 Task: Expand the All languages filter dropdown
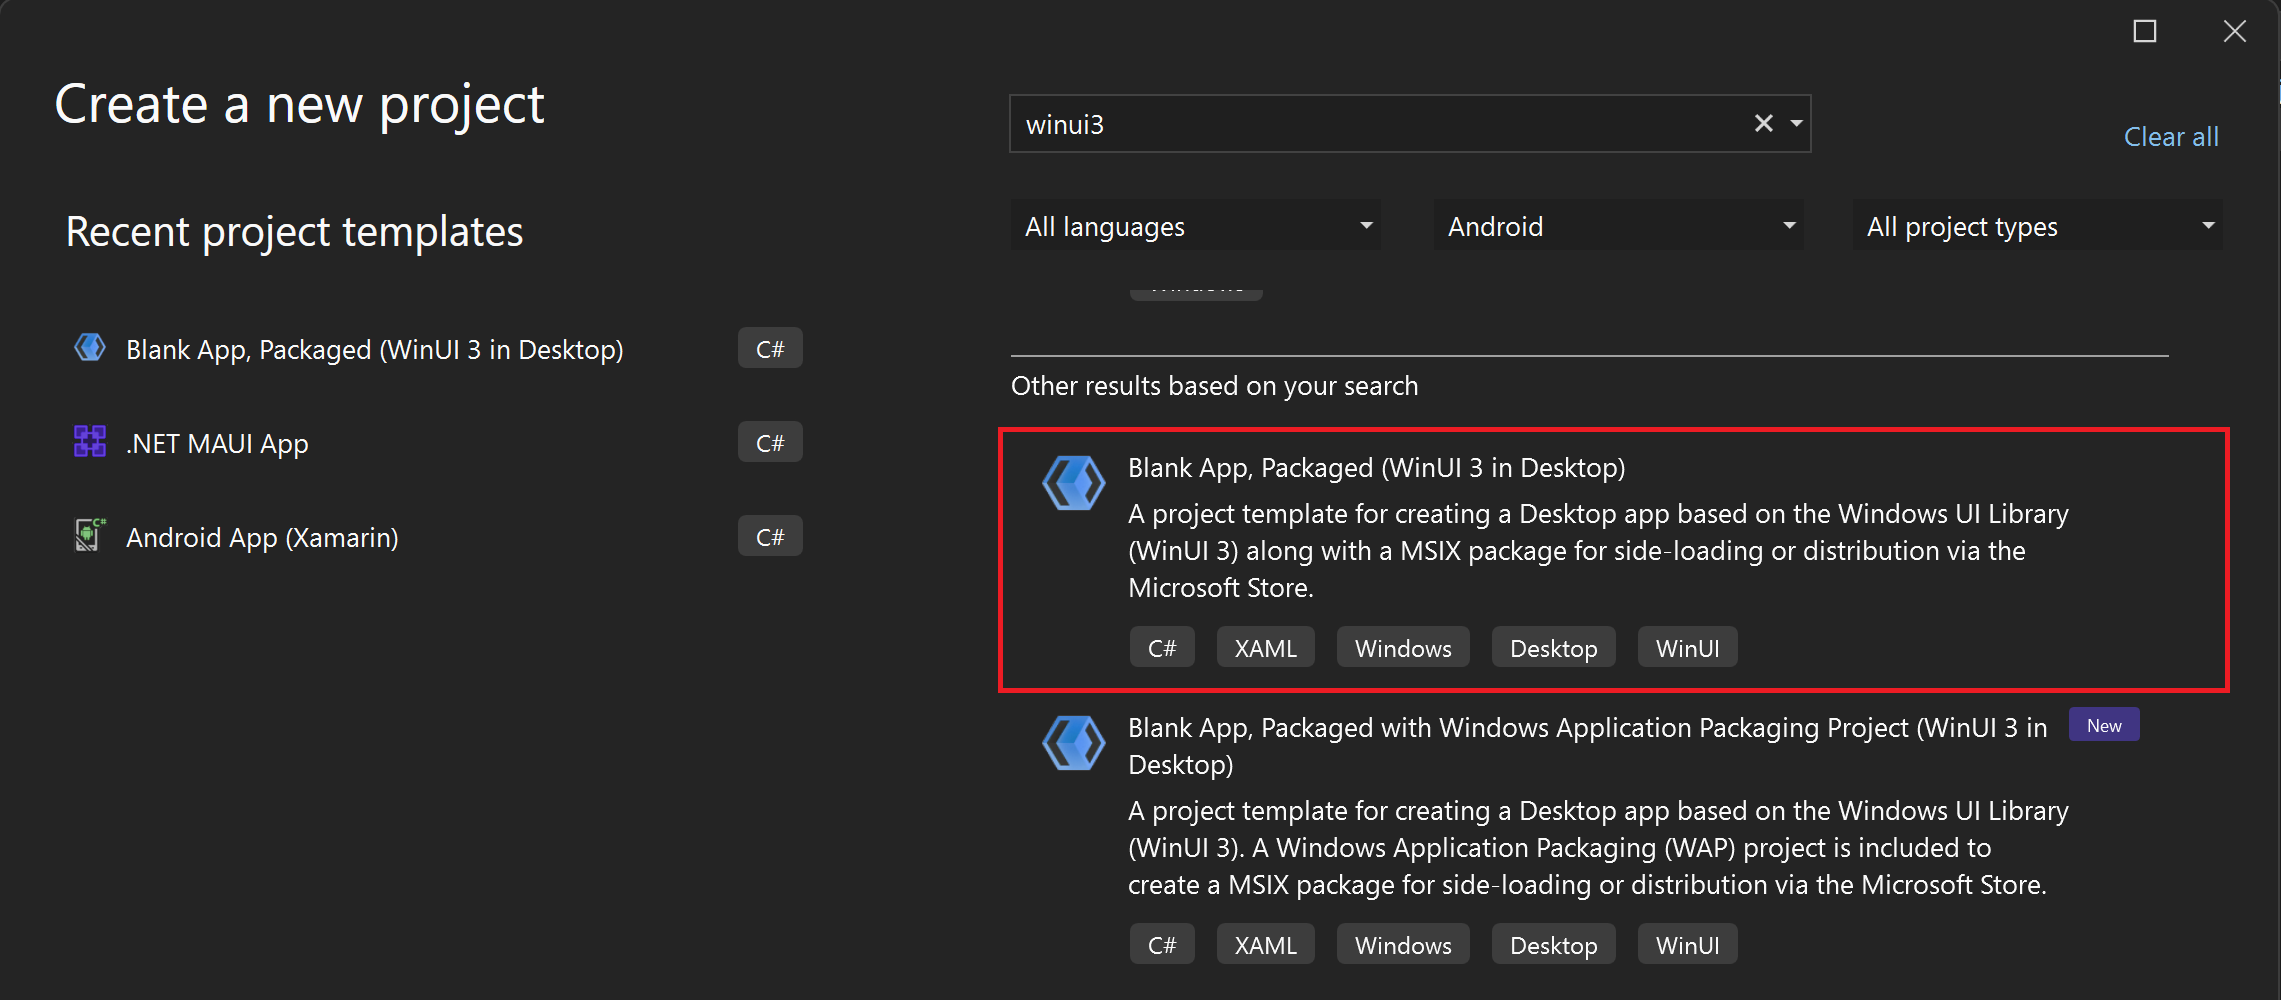pyautogui.click(x=1196, y=226)
